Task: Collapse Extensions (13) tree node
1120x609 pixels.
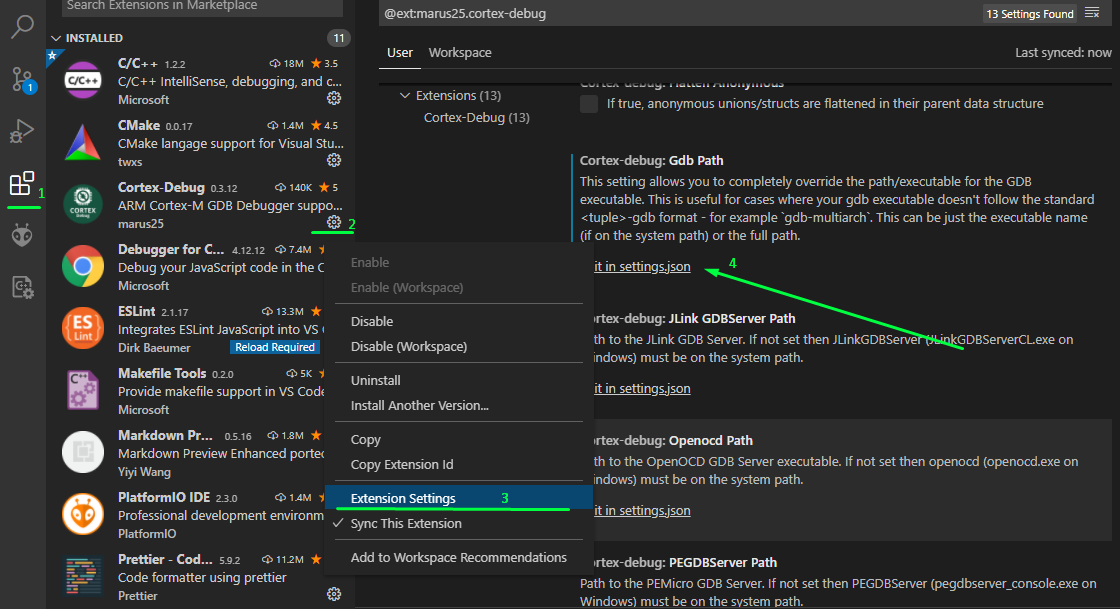Action: pyautogui.click(x=405, y=95)
